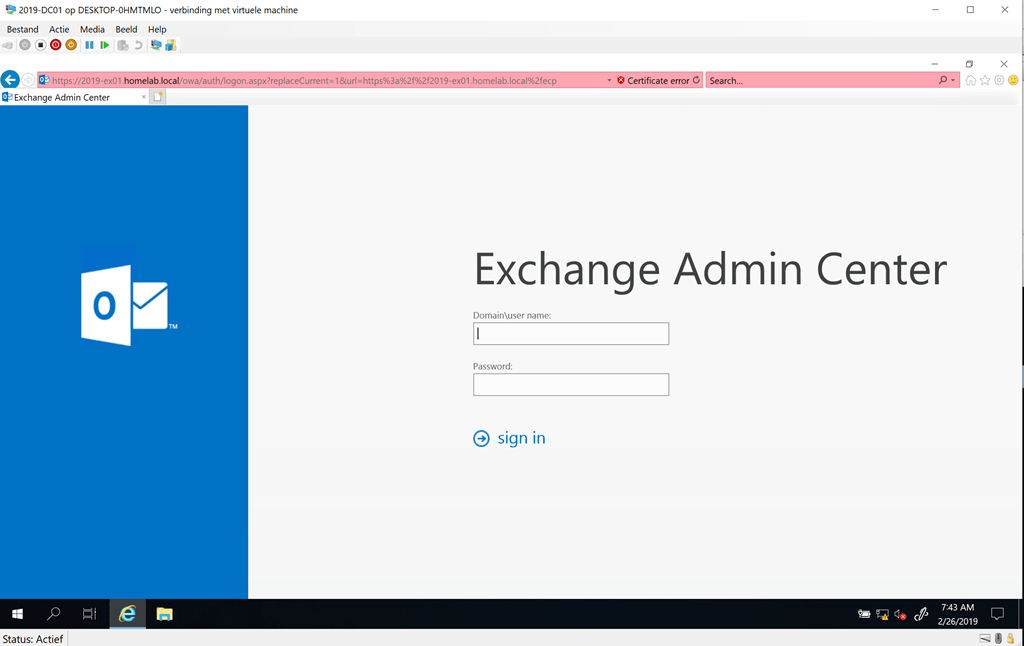
Task: Open Internet Explorer's Tools gear icon
Action: (999, 80)
